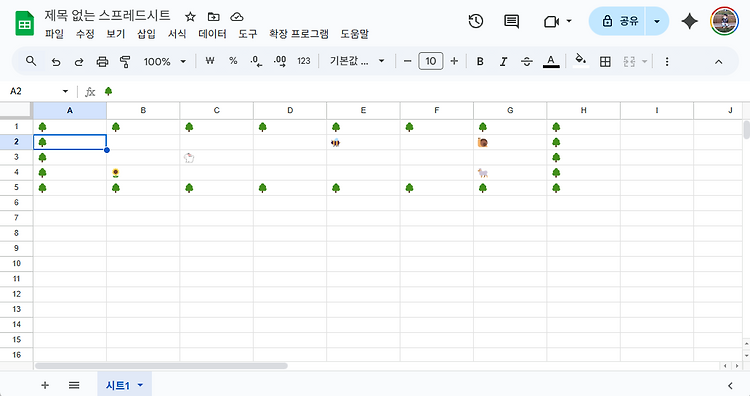Click the spreadsheet title 제목 없는 스프레드시트
Viewport: 750px width, 396px height.
108,15
